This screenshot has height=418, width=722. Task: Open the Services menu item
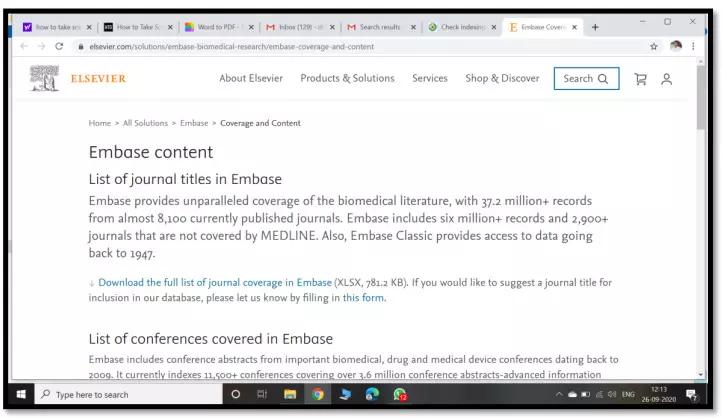click(x=429, y=79)
